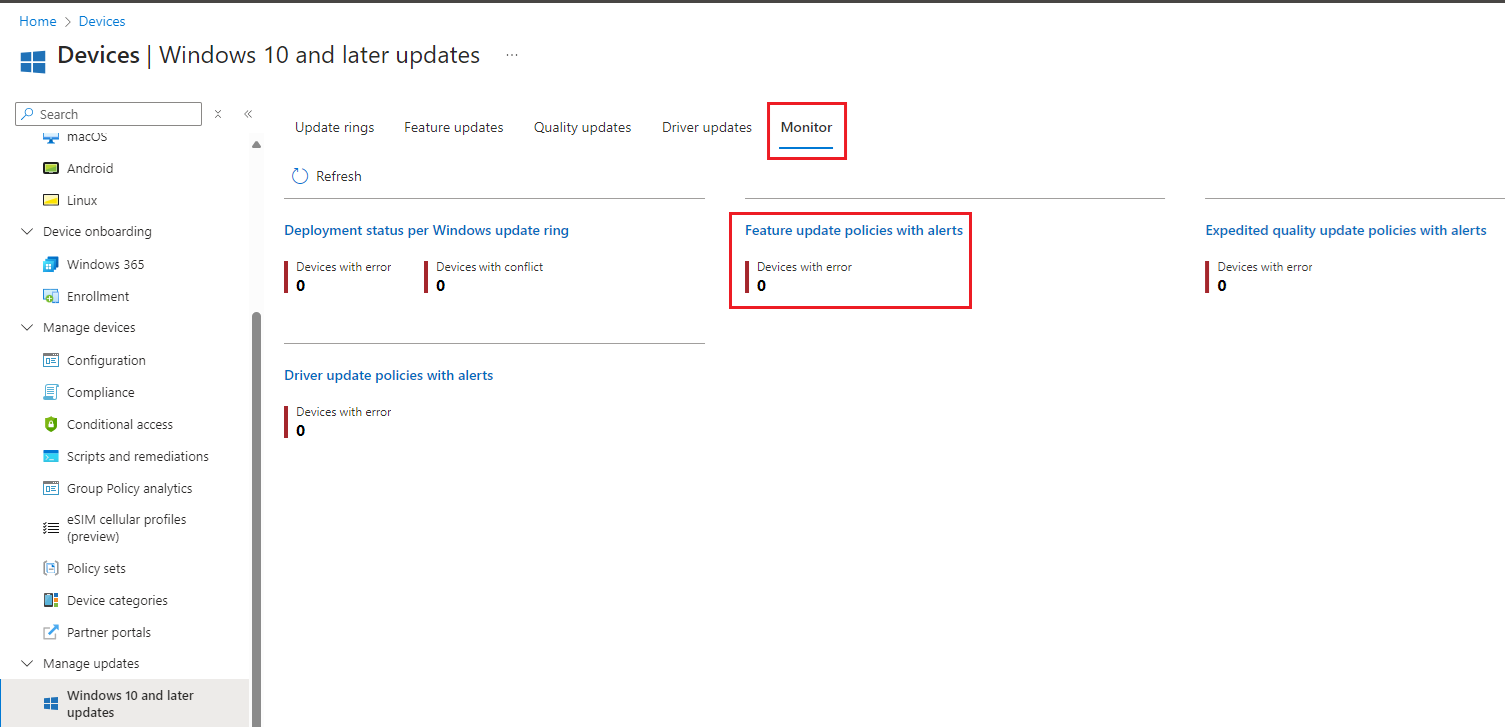Open Android in the sidebar

click(90, 168)
